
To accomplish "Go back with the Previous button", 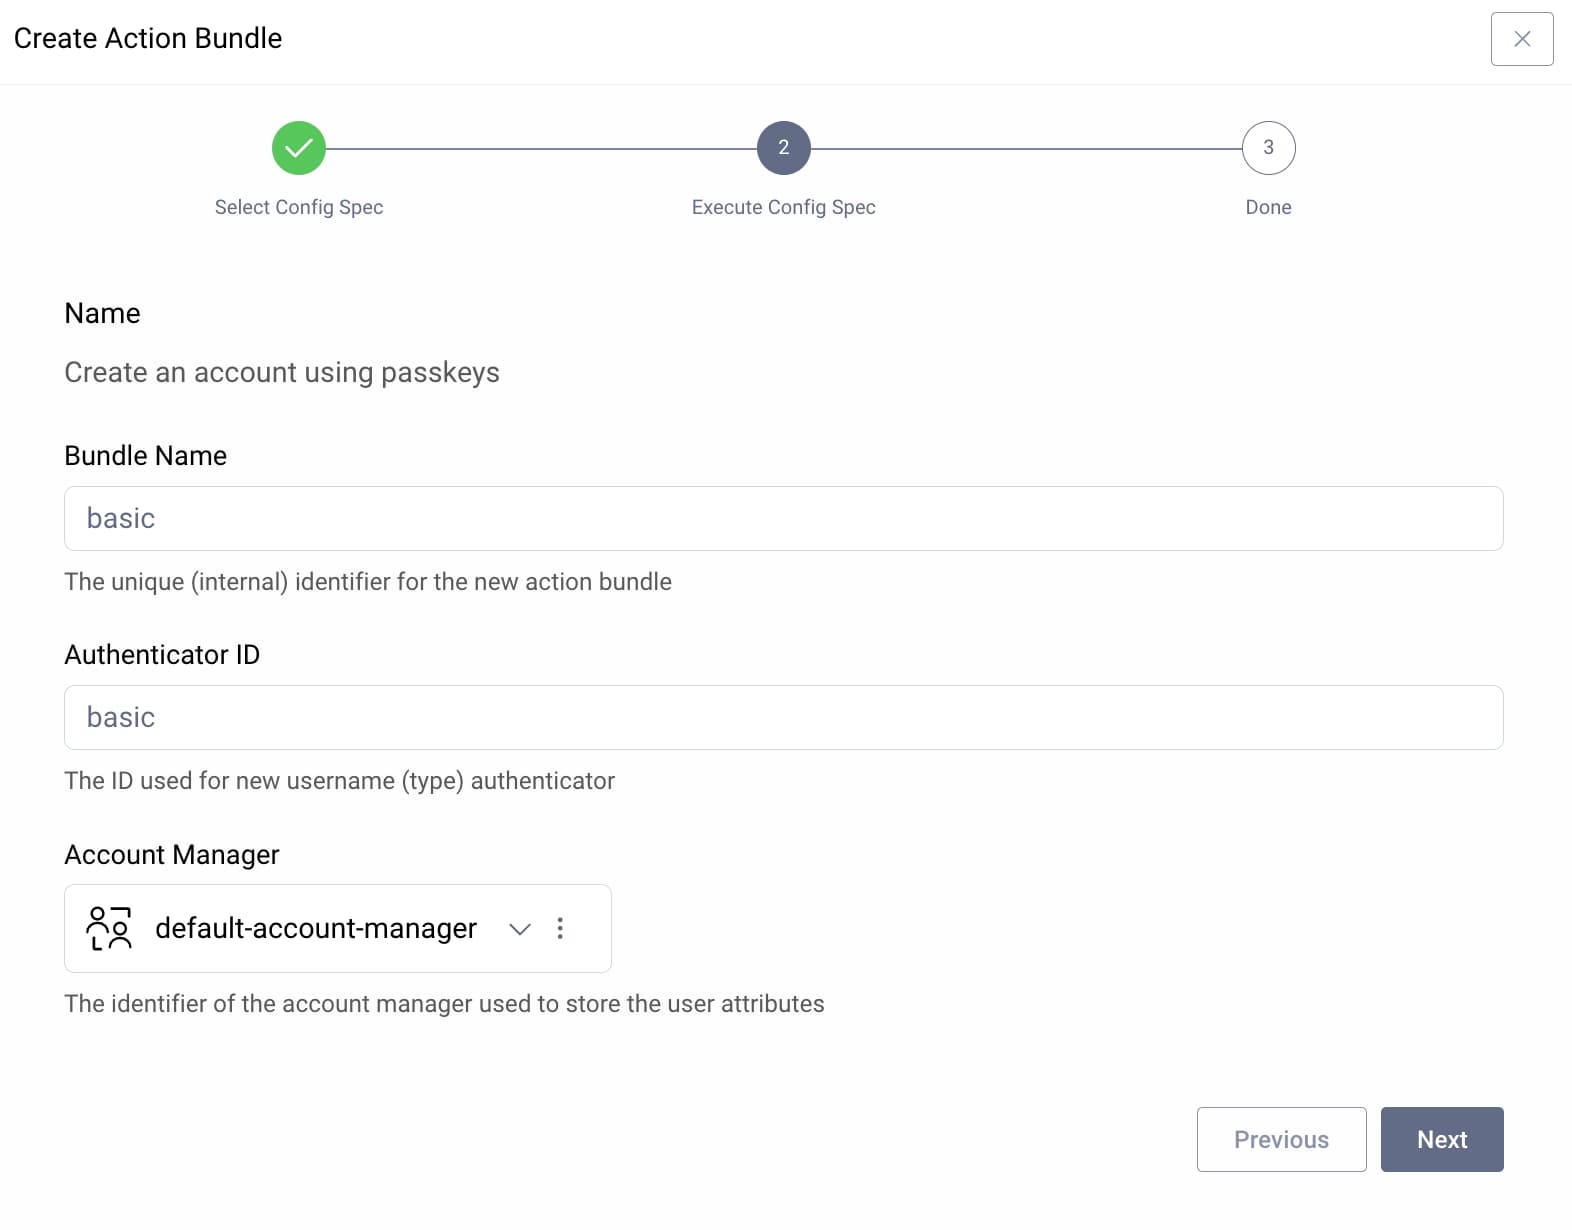I will (x=1281, y=1139).
